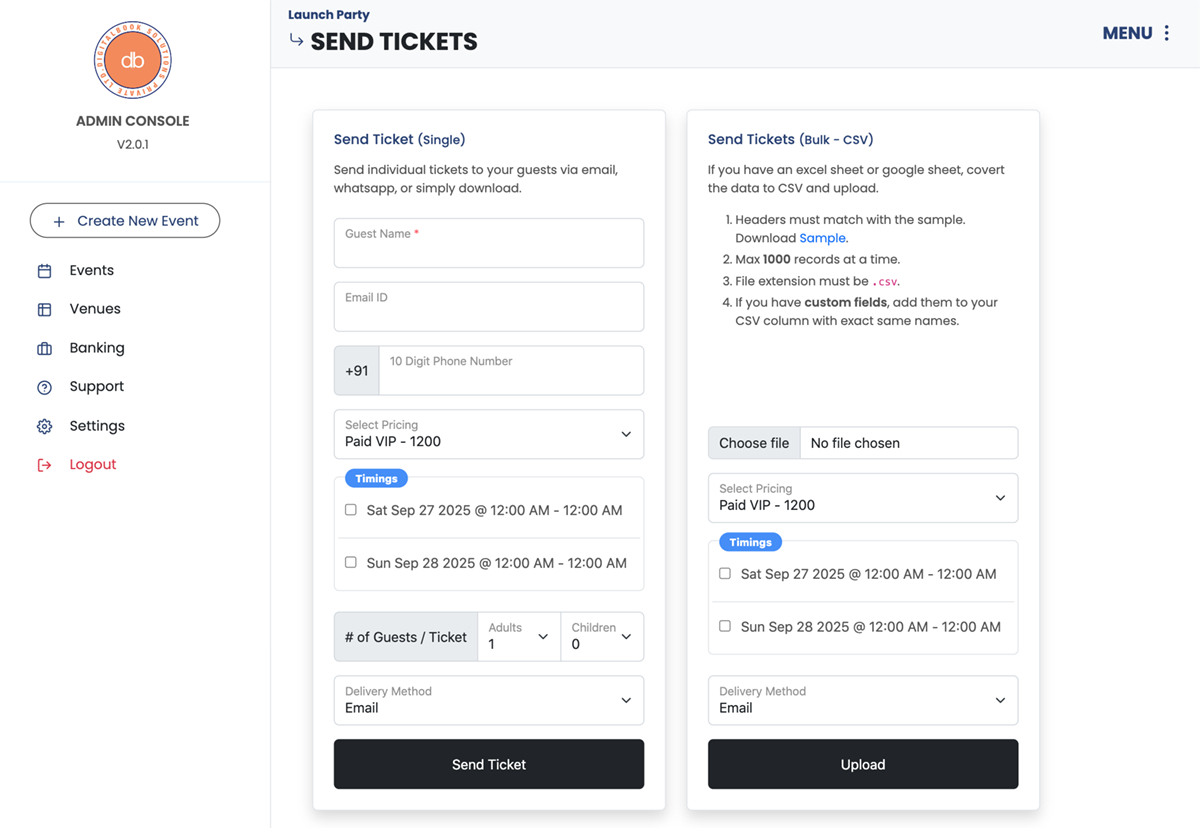
Task: Open the Children count dropdown
Action: [601, 637]
